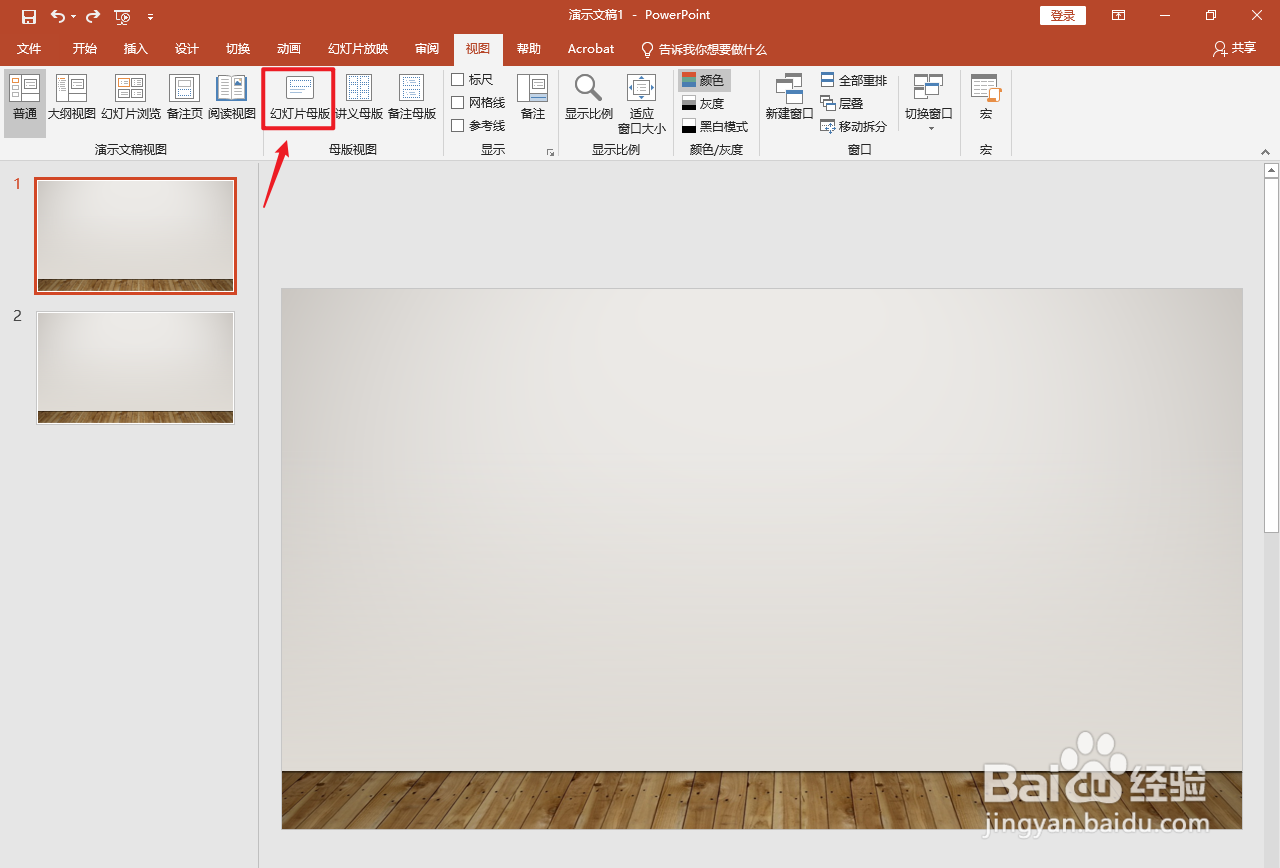Start slideshow from beginning icon in title bar

point(122,16)
